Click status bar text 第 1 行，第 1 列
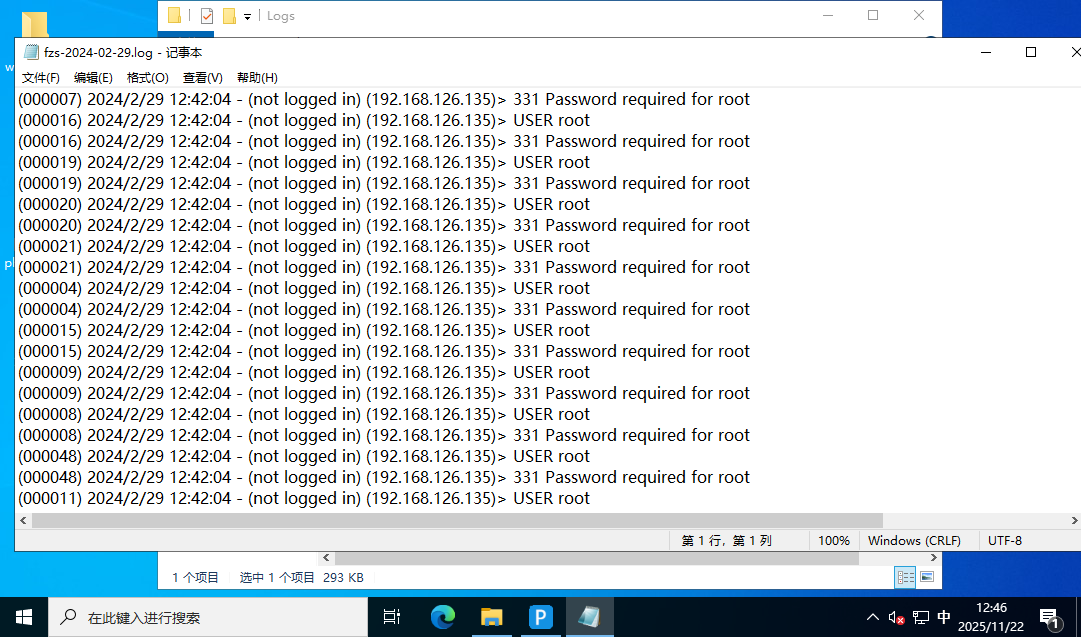The width and height of the screenshot is (1081, 637). 726,540
